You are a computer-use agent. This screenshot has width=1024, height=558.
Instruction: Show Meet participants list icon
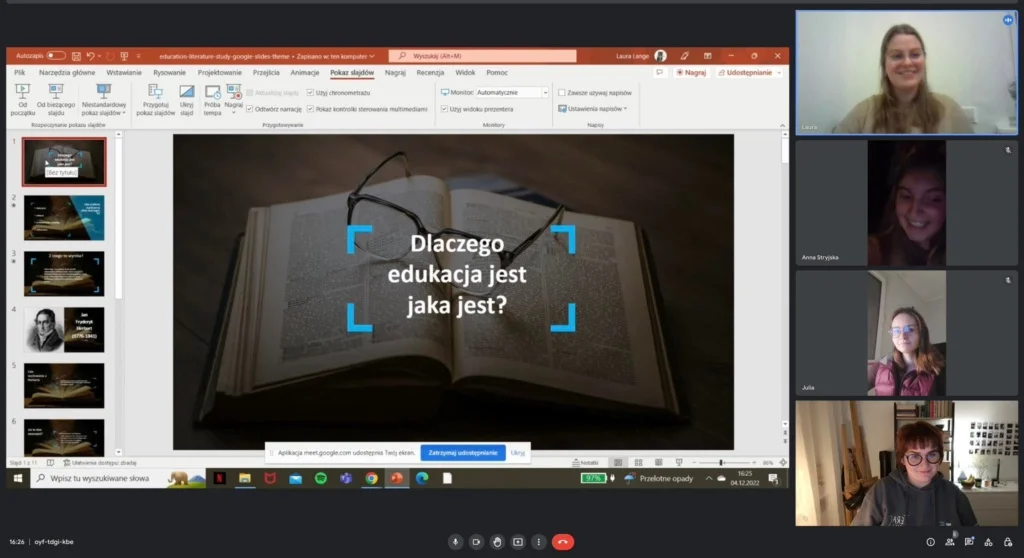tap(950, 542)
